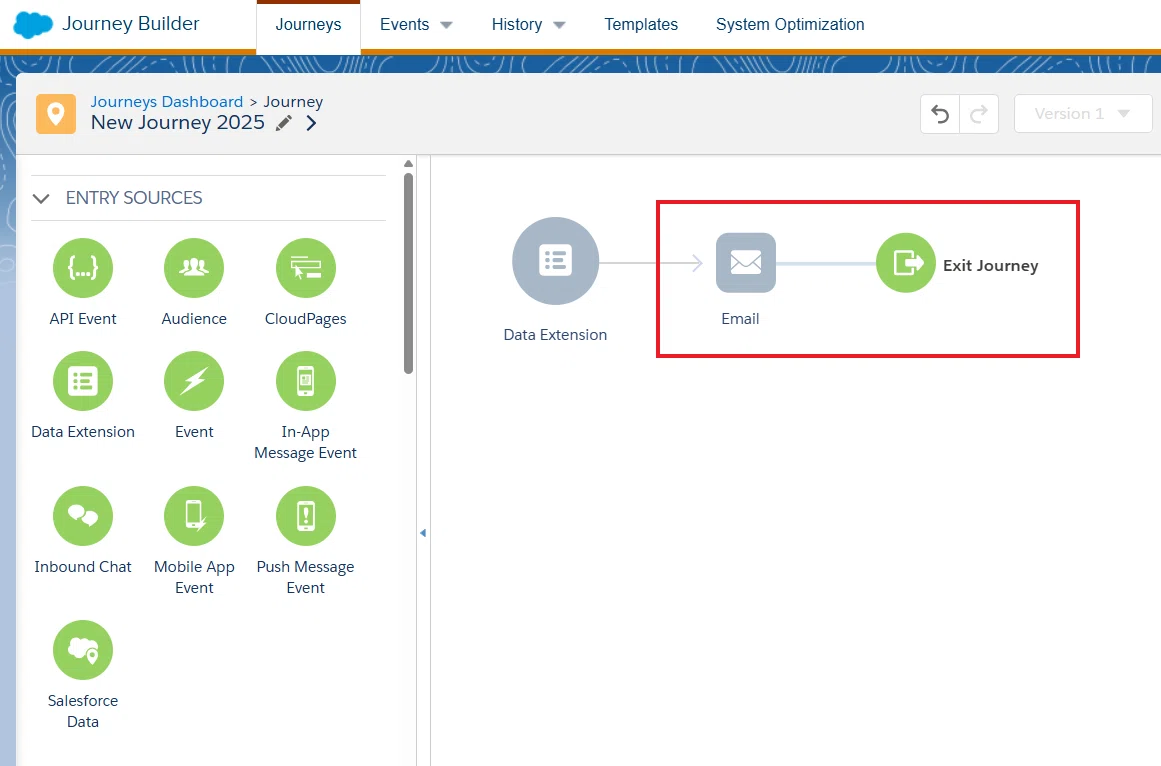Collapse the Entry Sources section
1161x766 pixels.
pyautogui.click(x=41, y=198)
